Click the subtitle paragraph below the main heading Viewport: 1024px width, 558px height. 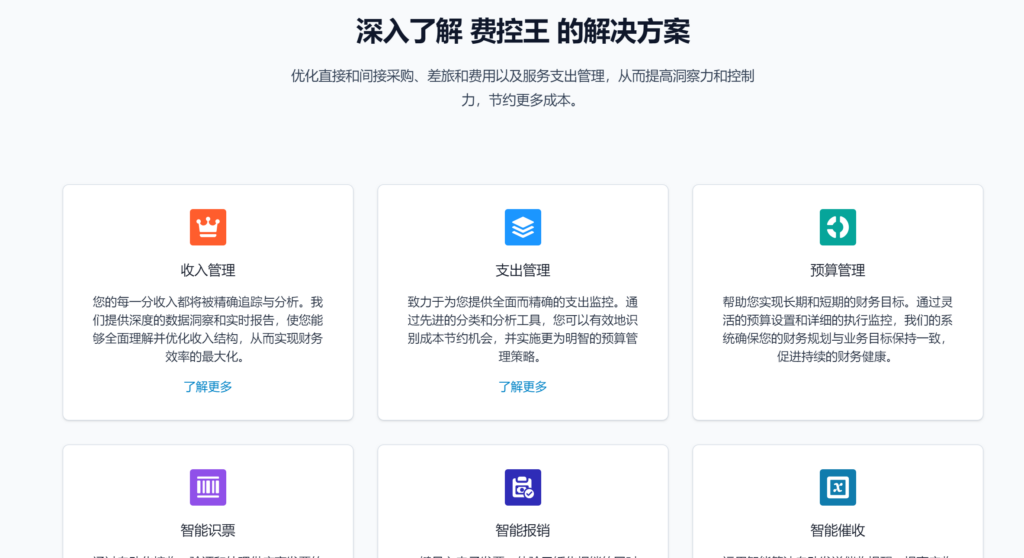tap(522, 88)
